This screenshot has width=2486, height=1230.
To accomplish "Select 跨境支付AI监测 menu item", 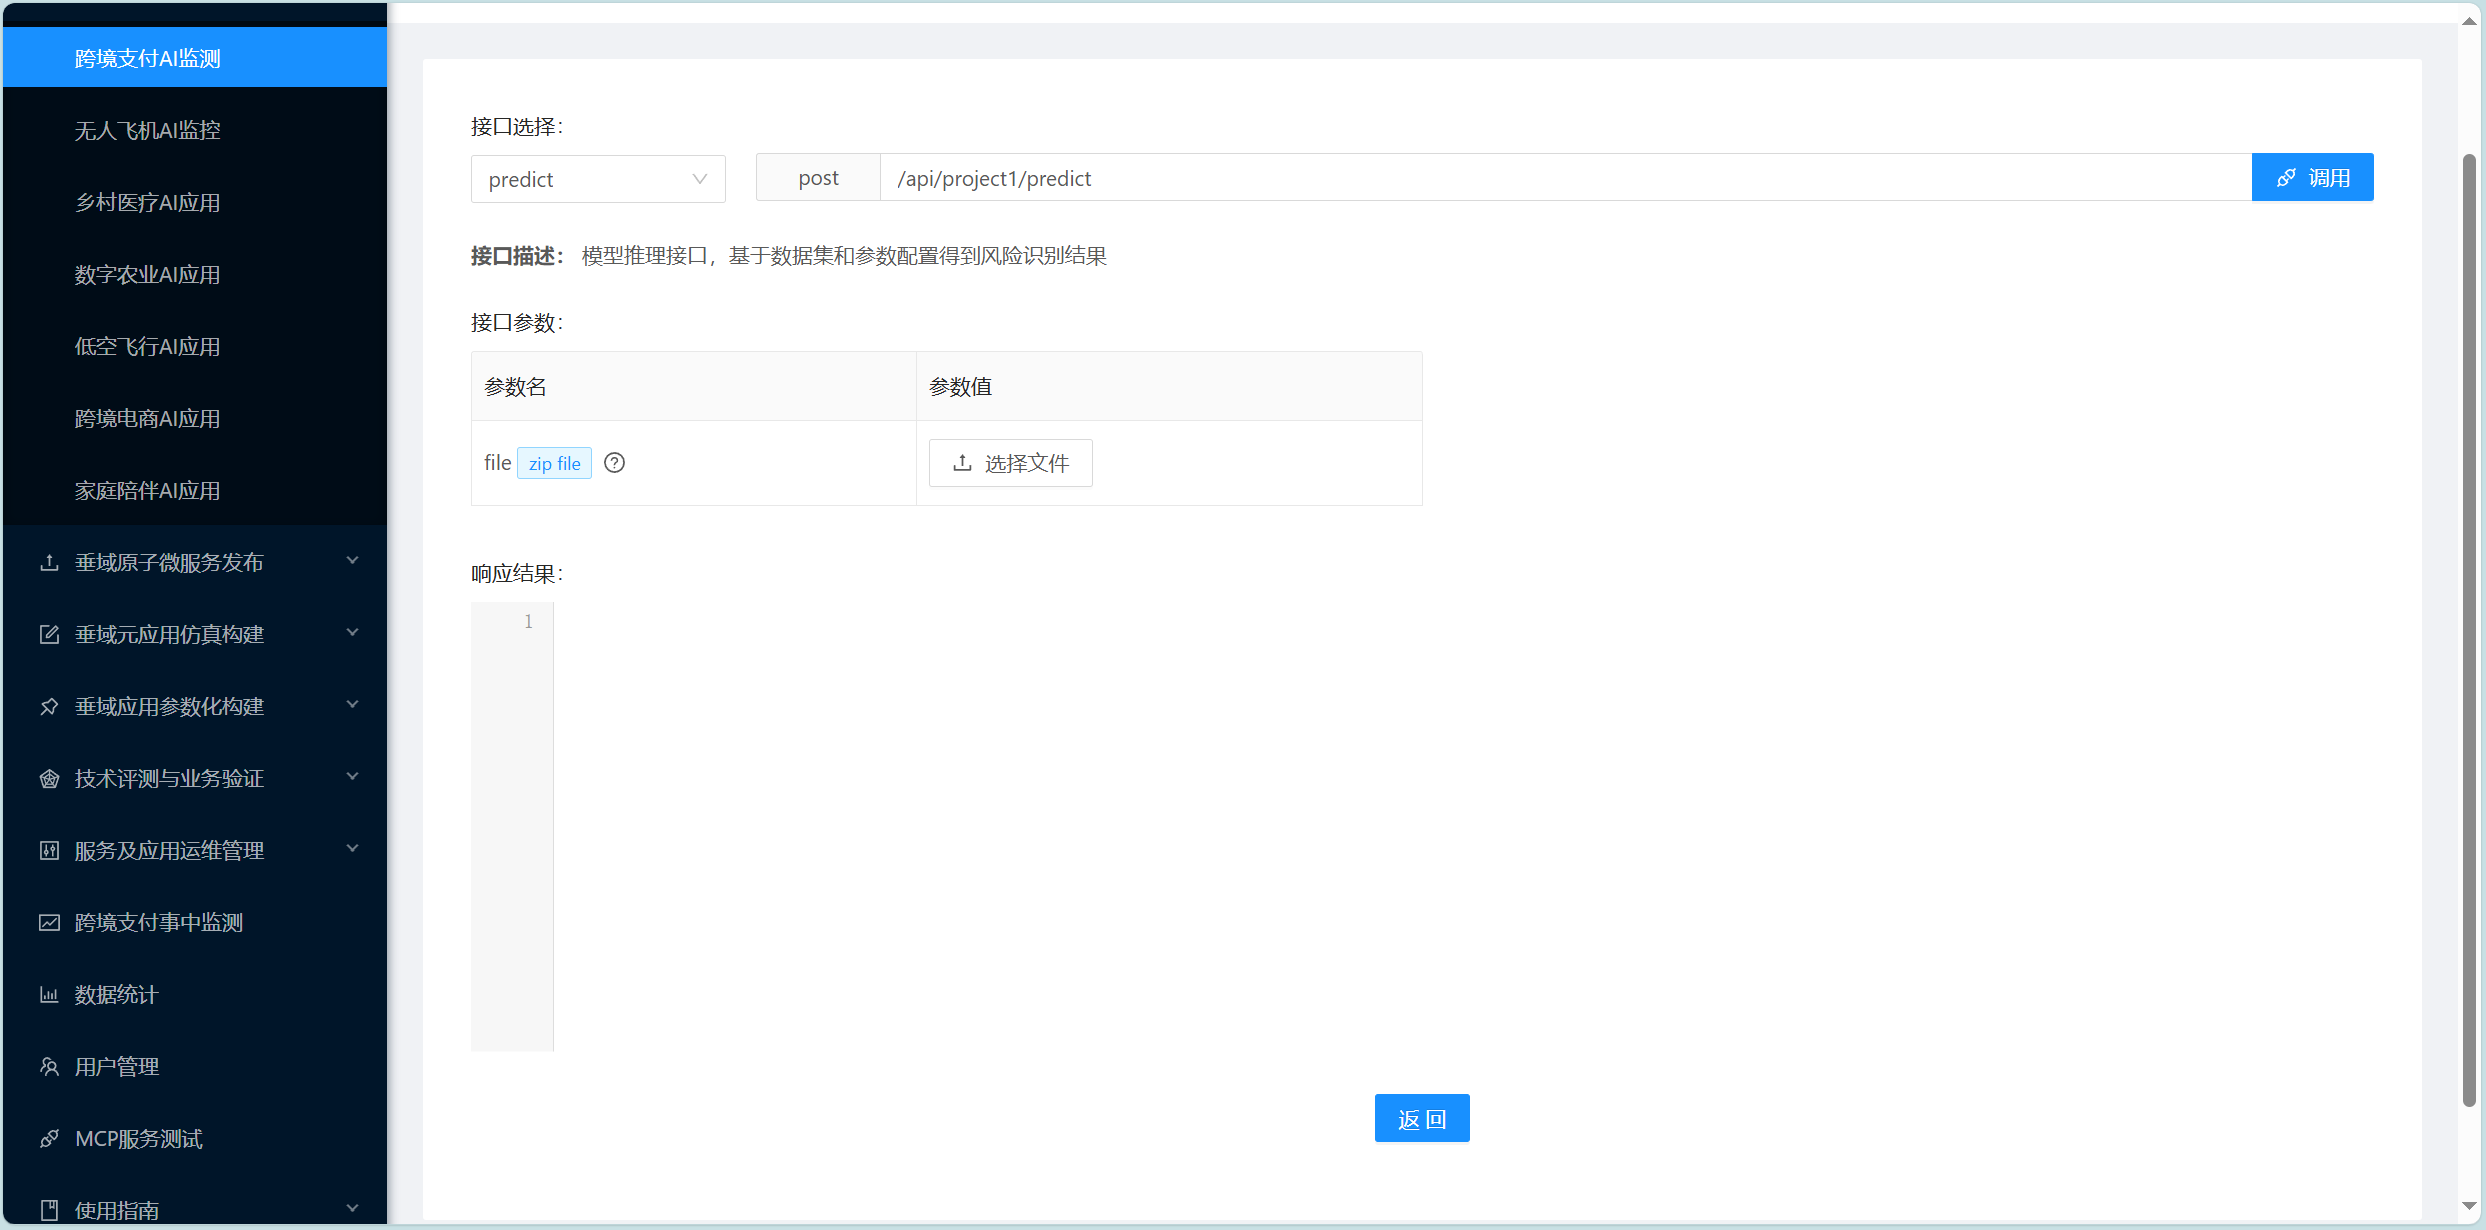I will pyautogui.click(x=195, y=58).
